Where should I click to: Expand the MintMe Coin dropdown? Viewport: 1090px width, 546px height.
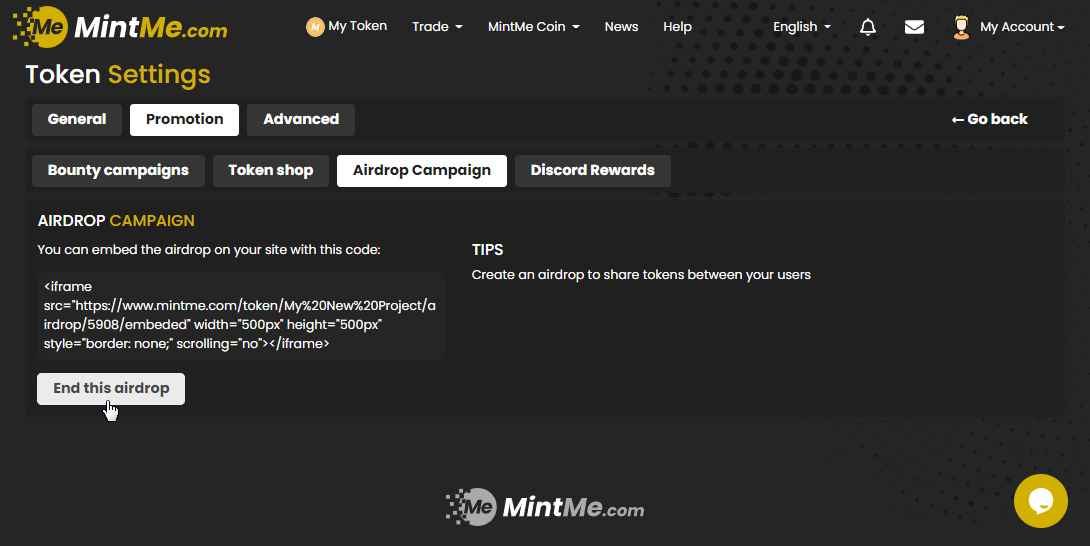(x=533, y=27)
